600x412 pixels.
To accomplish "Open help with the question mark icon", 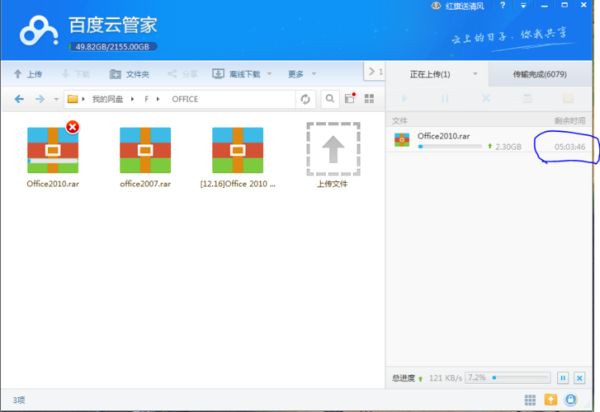I will click(502, 5).
